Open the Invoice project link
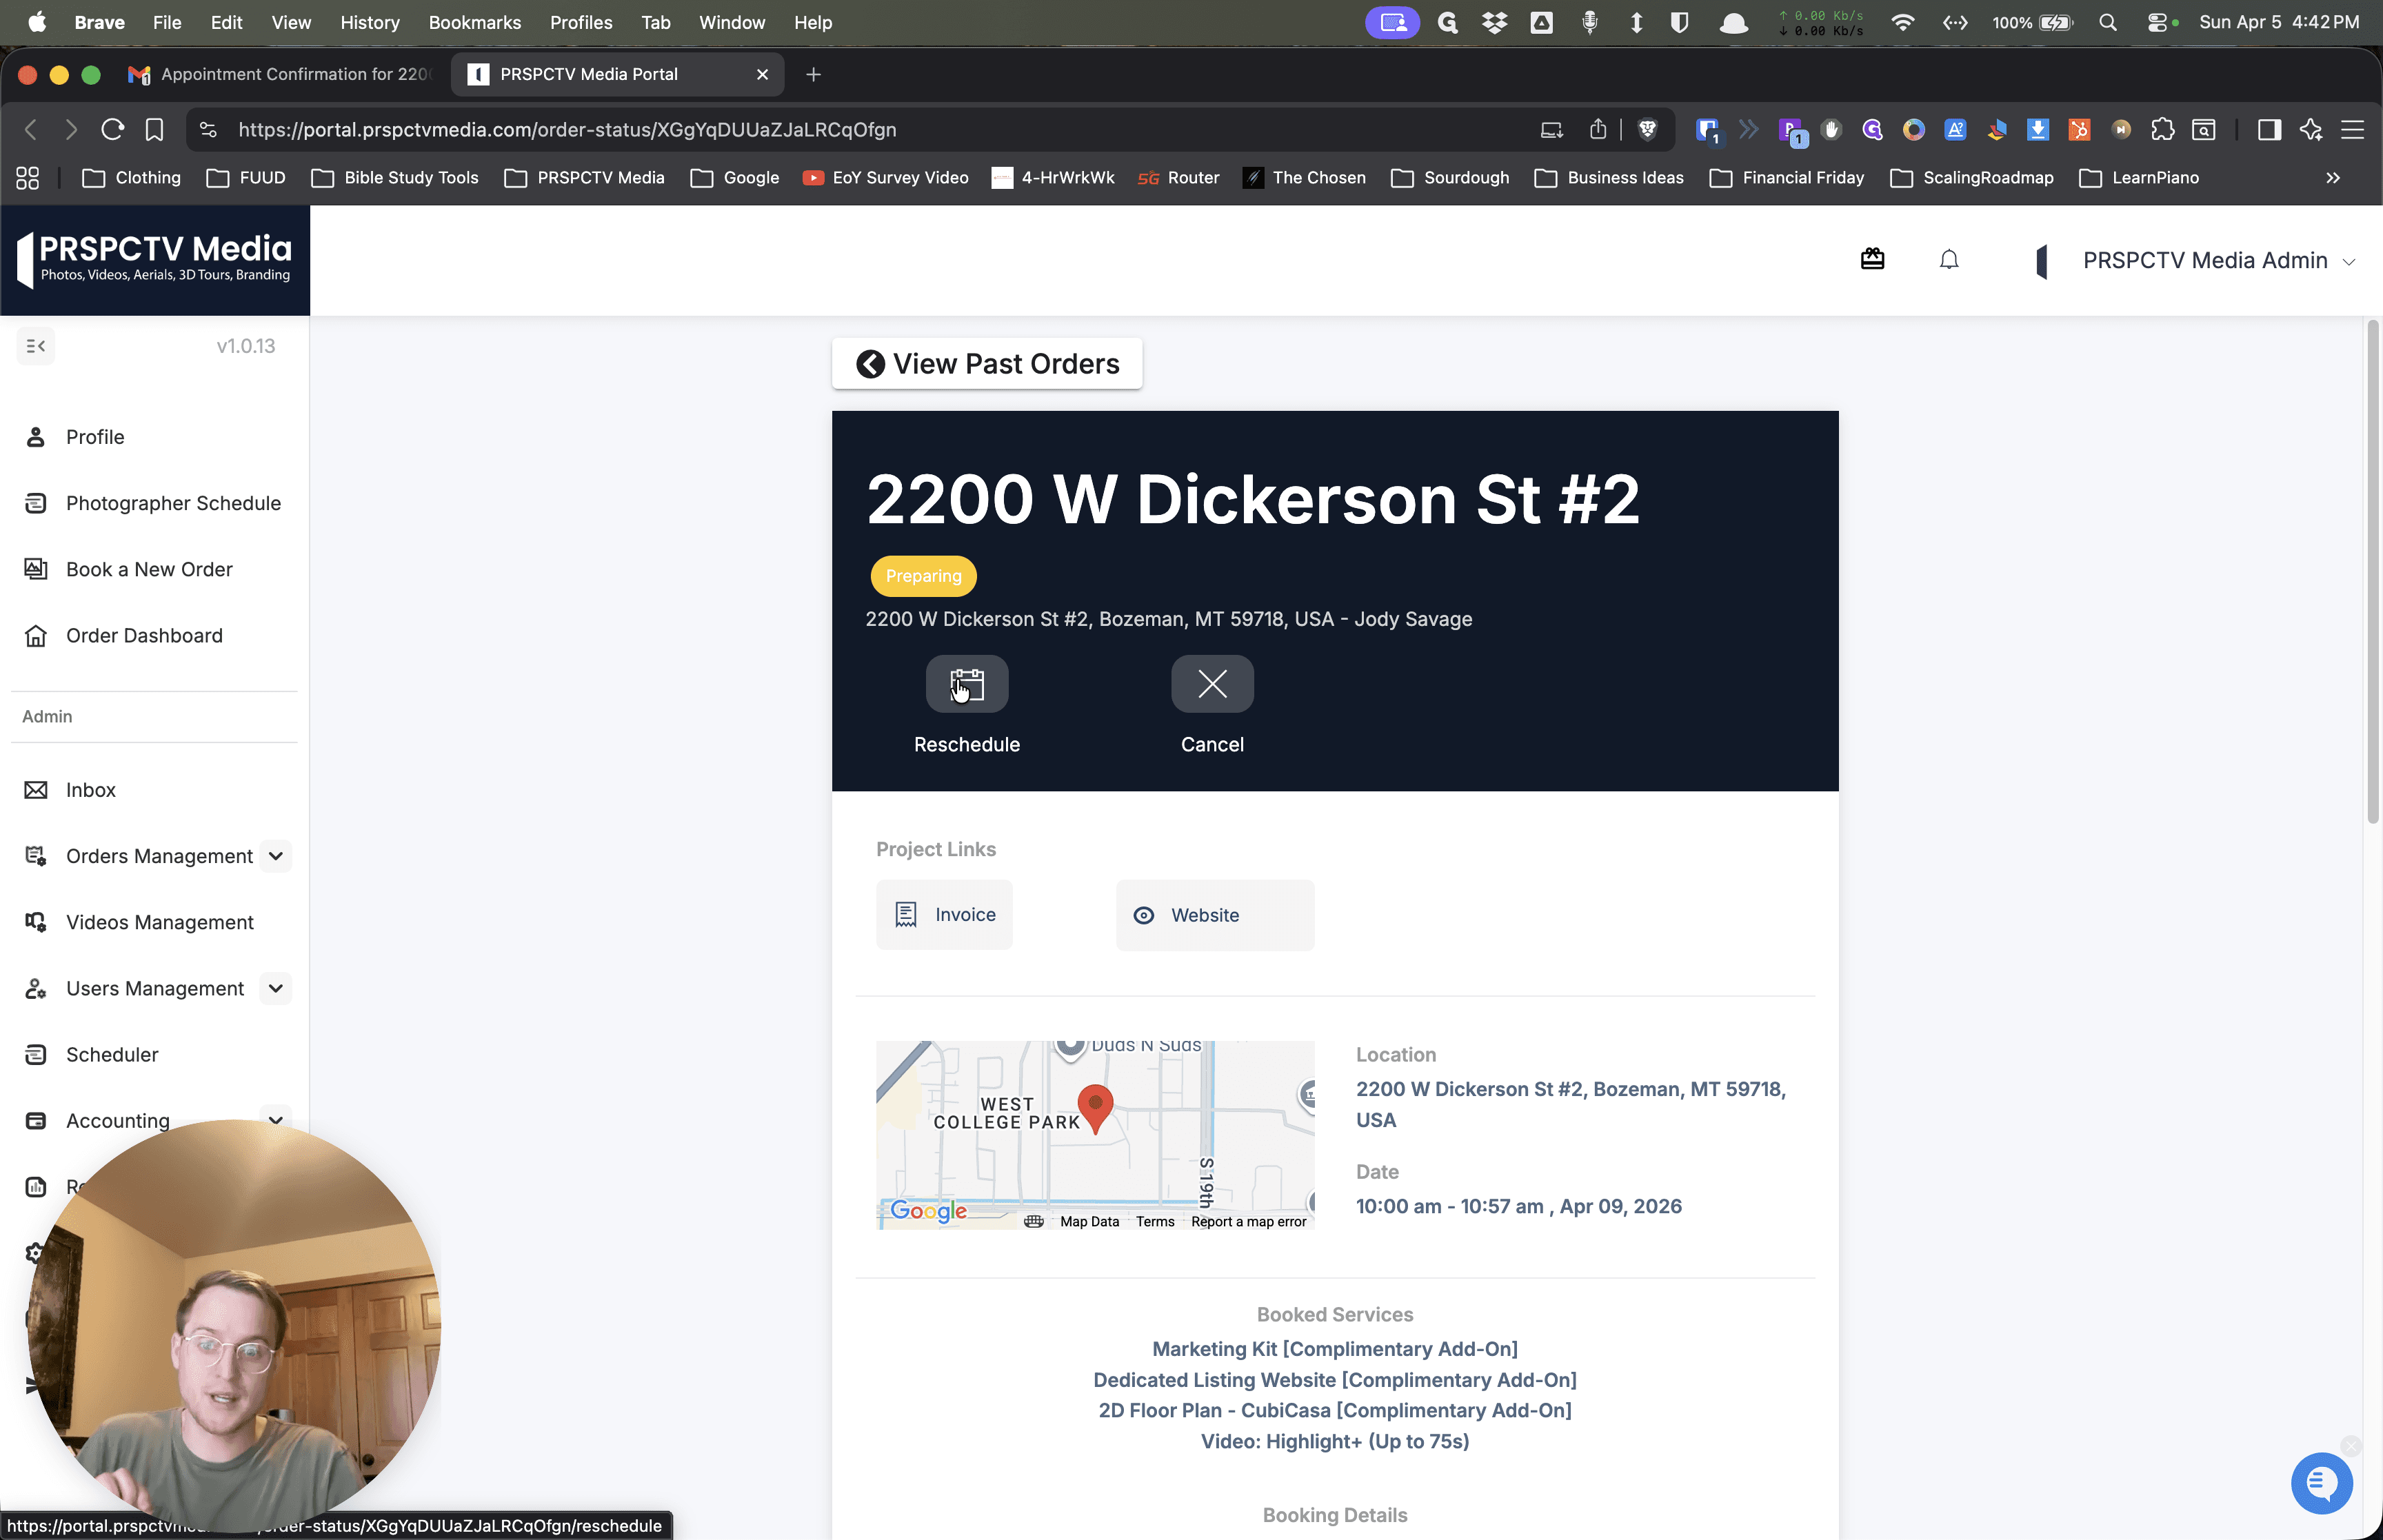 point(944,914)
